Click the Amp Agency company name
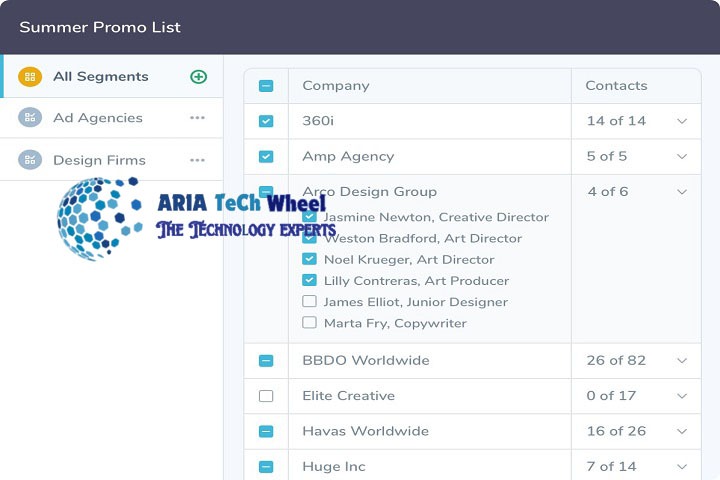 point(348,157)
